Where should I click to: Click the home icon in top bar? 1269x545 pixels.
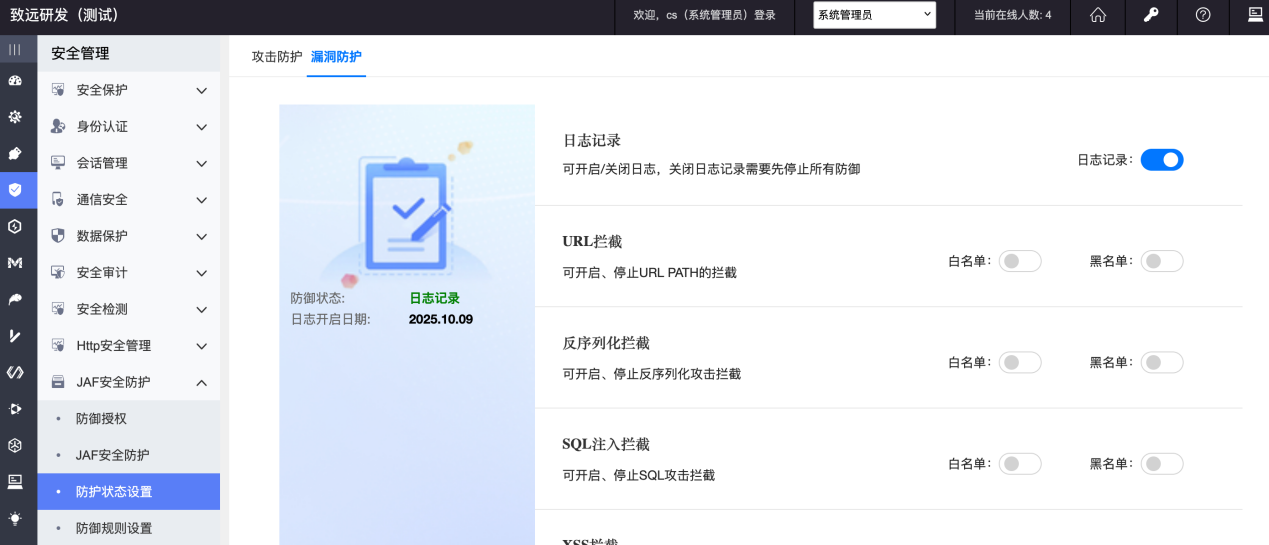point(1098,15)
